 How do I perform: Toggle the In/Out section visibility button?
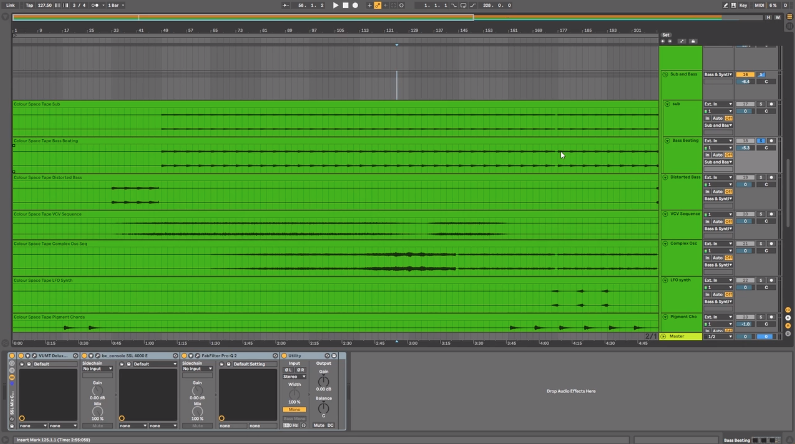tap(788, 310)
